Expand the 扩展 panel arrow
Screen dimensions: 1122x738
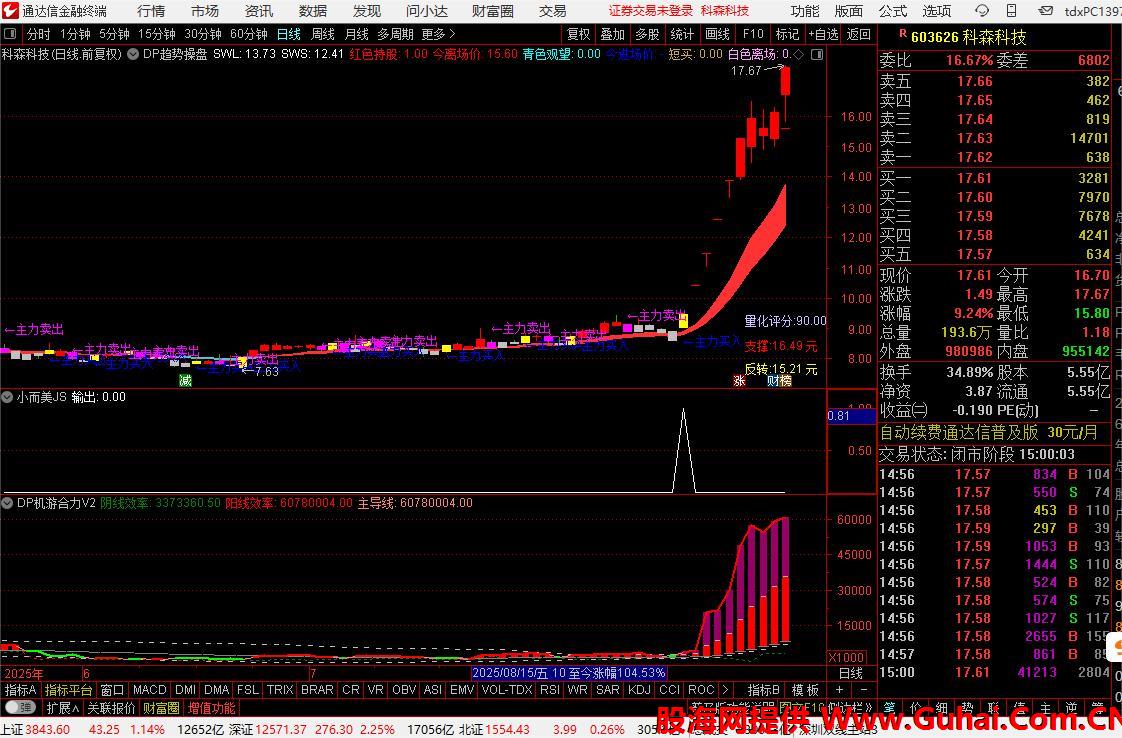coord(62,708)
